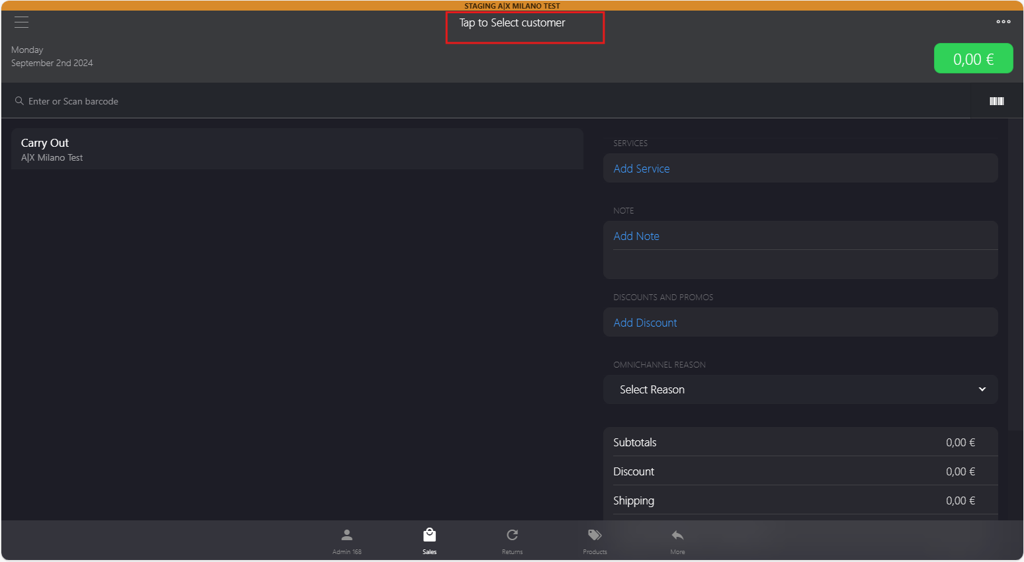Image resolution: width=1024 pixels, height=562 pixels.
Task: Focus the Enter or Scan barcode field
Action: click(485, 101)
